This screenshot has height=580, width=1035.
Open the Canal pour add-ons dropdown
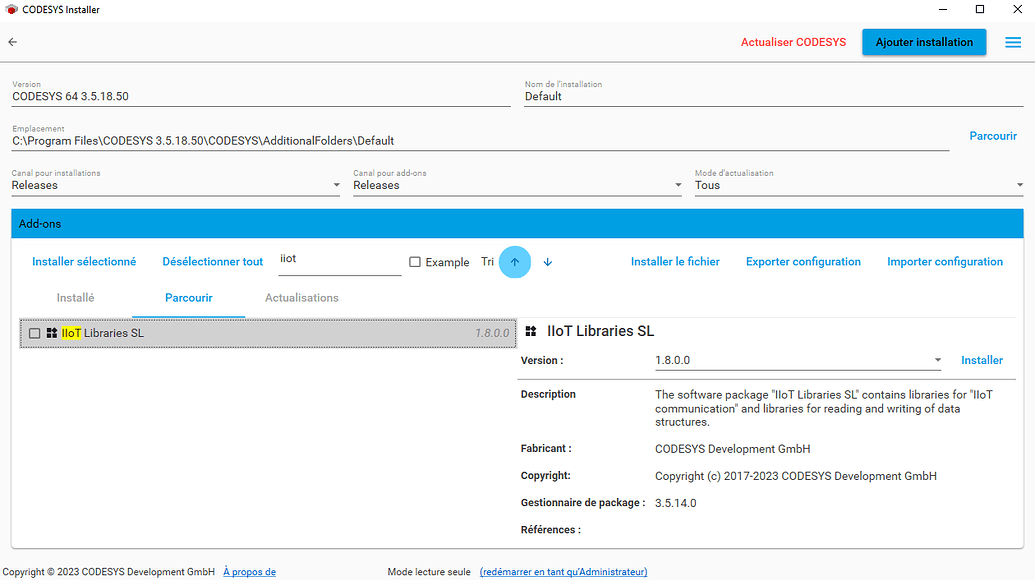(x=676, y=185)
